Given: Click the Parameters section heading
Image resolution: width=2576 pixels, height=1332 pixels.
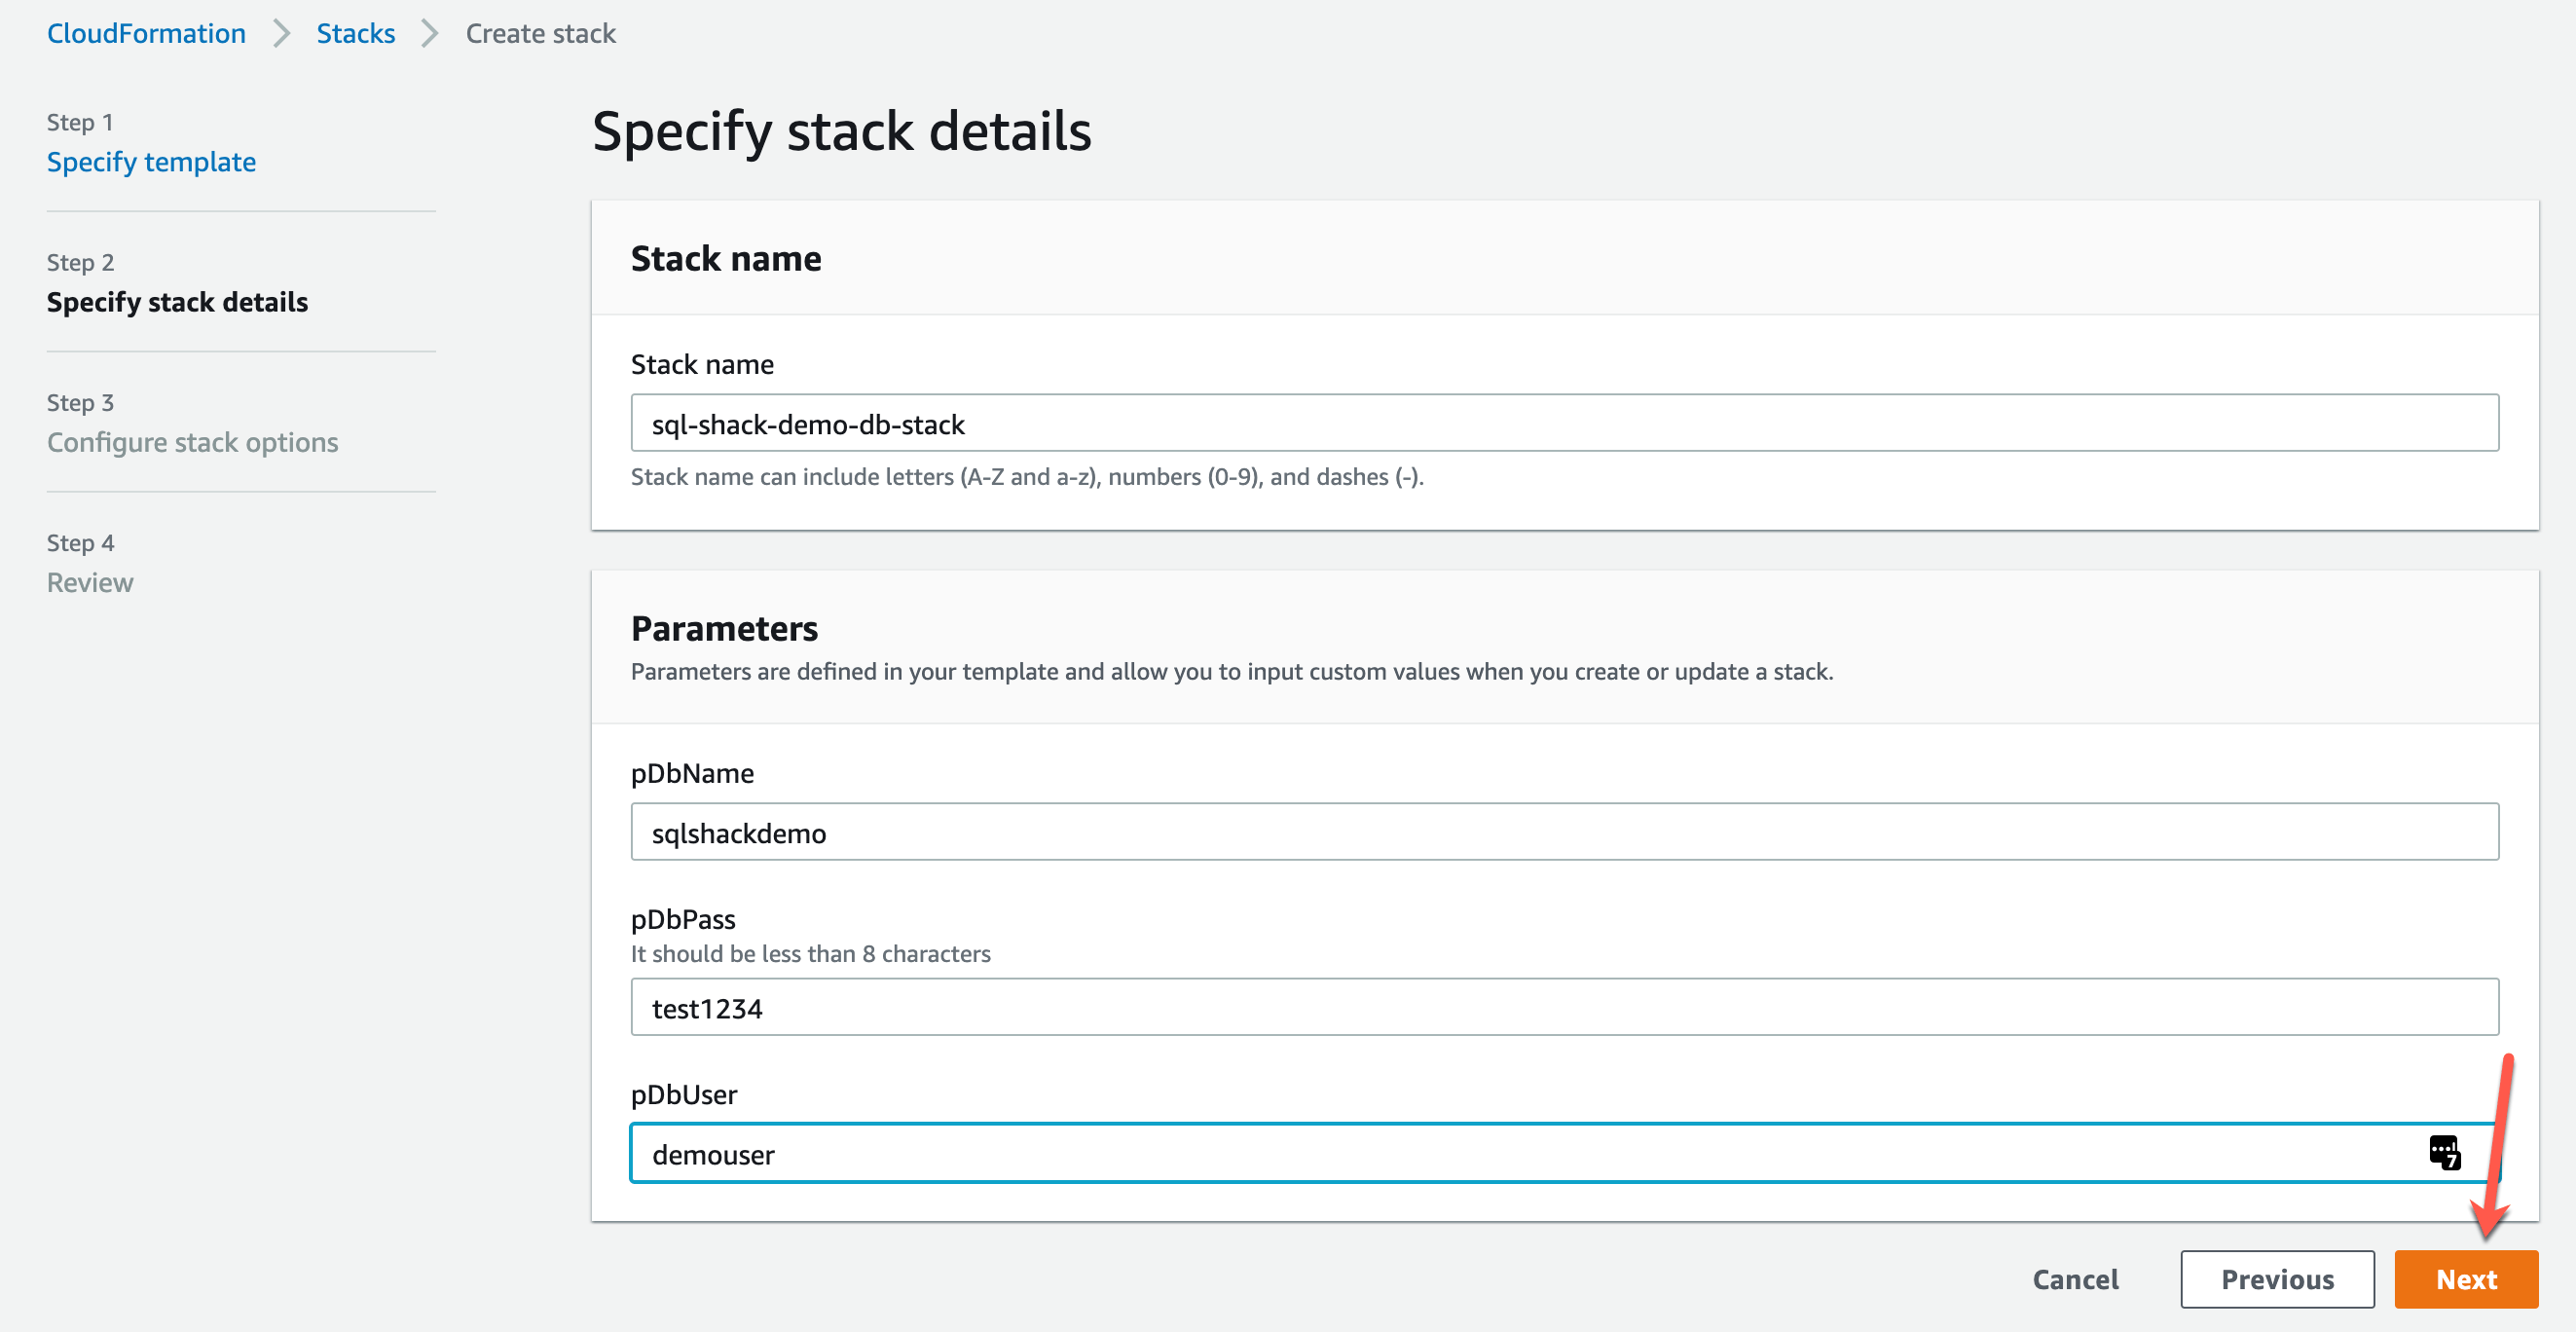Looking at the screenshot, I should (x=724, y=628).
